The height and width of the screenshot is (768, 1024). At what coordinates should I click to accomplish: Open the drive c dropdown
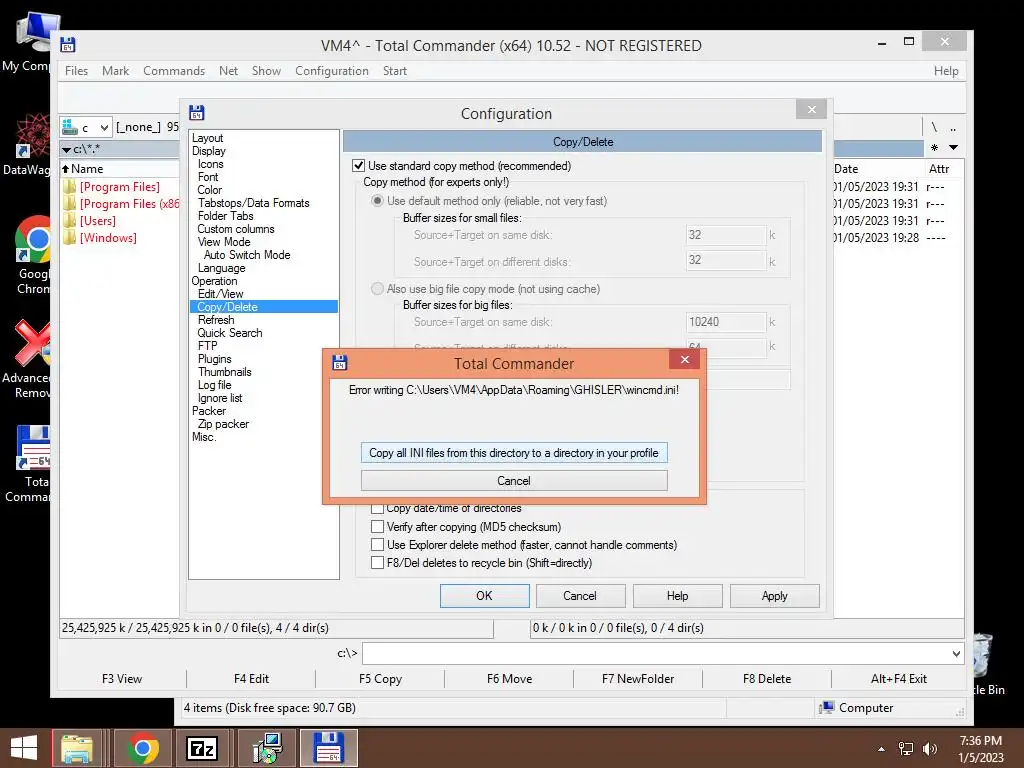coord(86,127)
